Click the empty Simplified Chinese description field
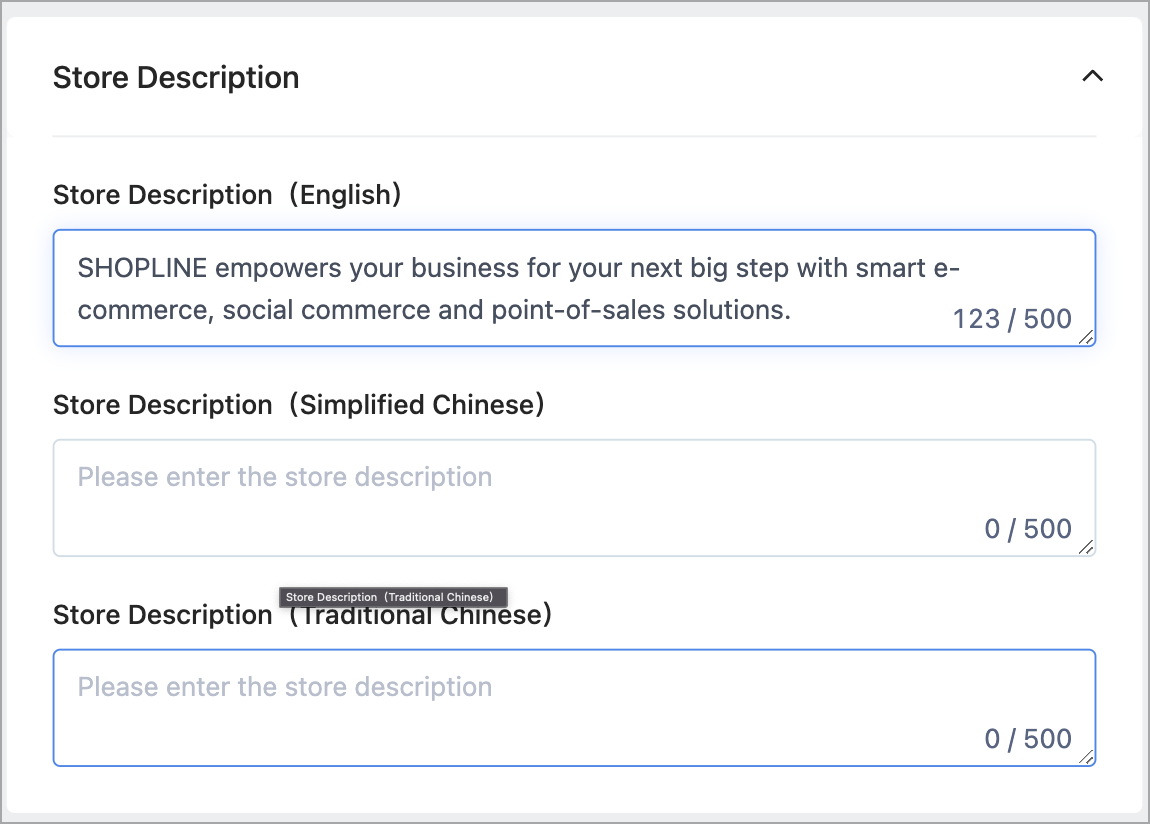 [574, 498]
